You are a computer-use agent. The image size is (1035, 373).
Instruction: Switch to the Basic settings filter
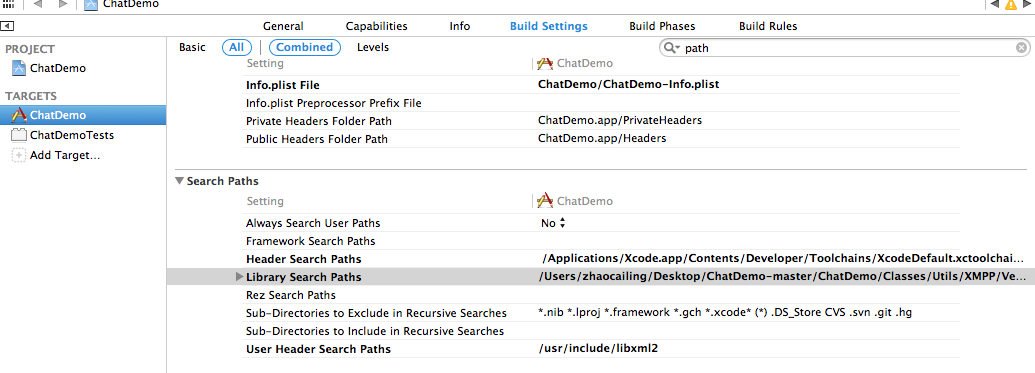pyautogui.click(x=192, y=47)
